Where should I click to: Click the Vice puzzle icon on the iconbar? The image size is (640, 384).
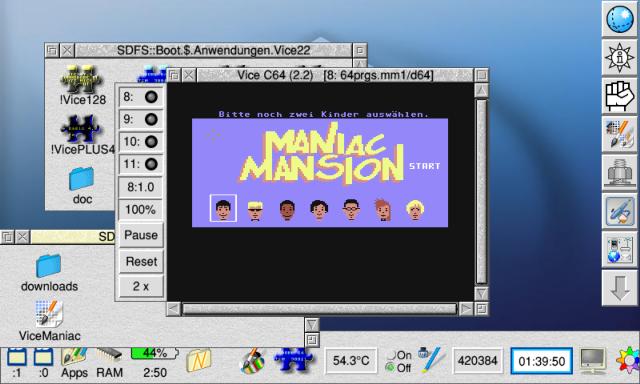pos(293,360)
